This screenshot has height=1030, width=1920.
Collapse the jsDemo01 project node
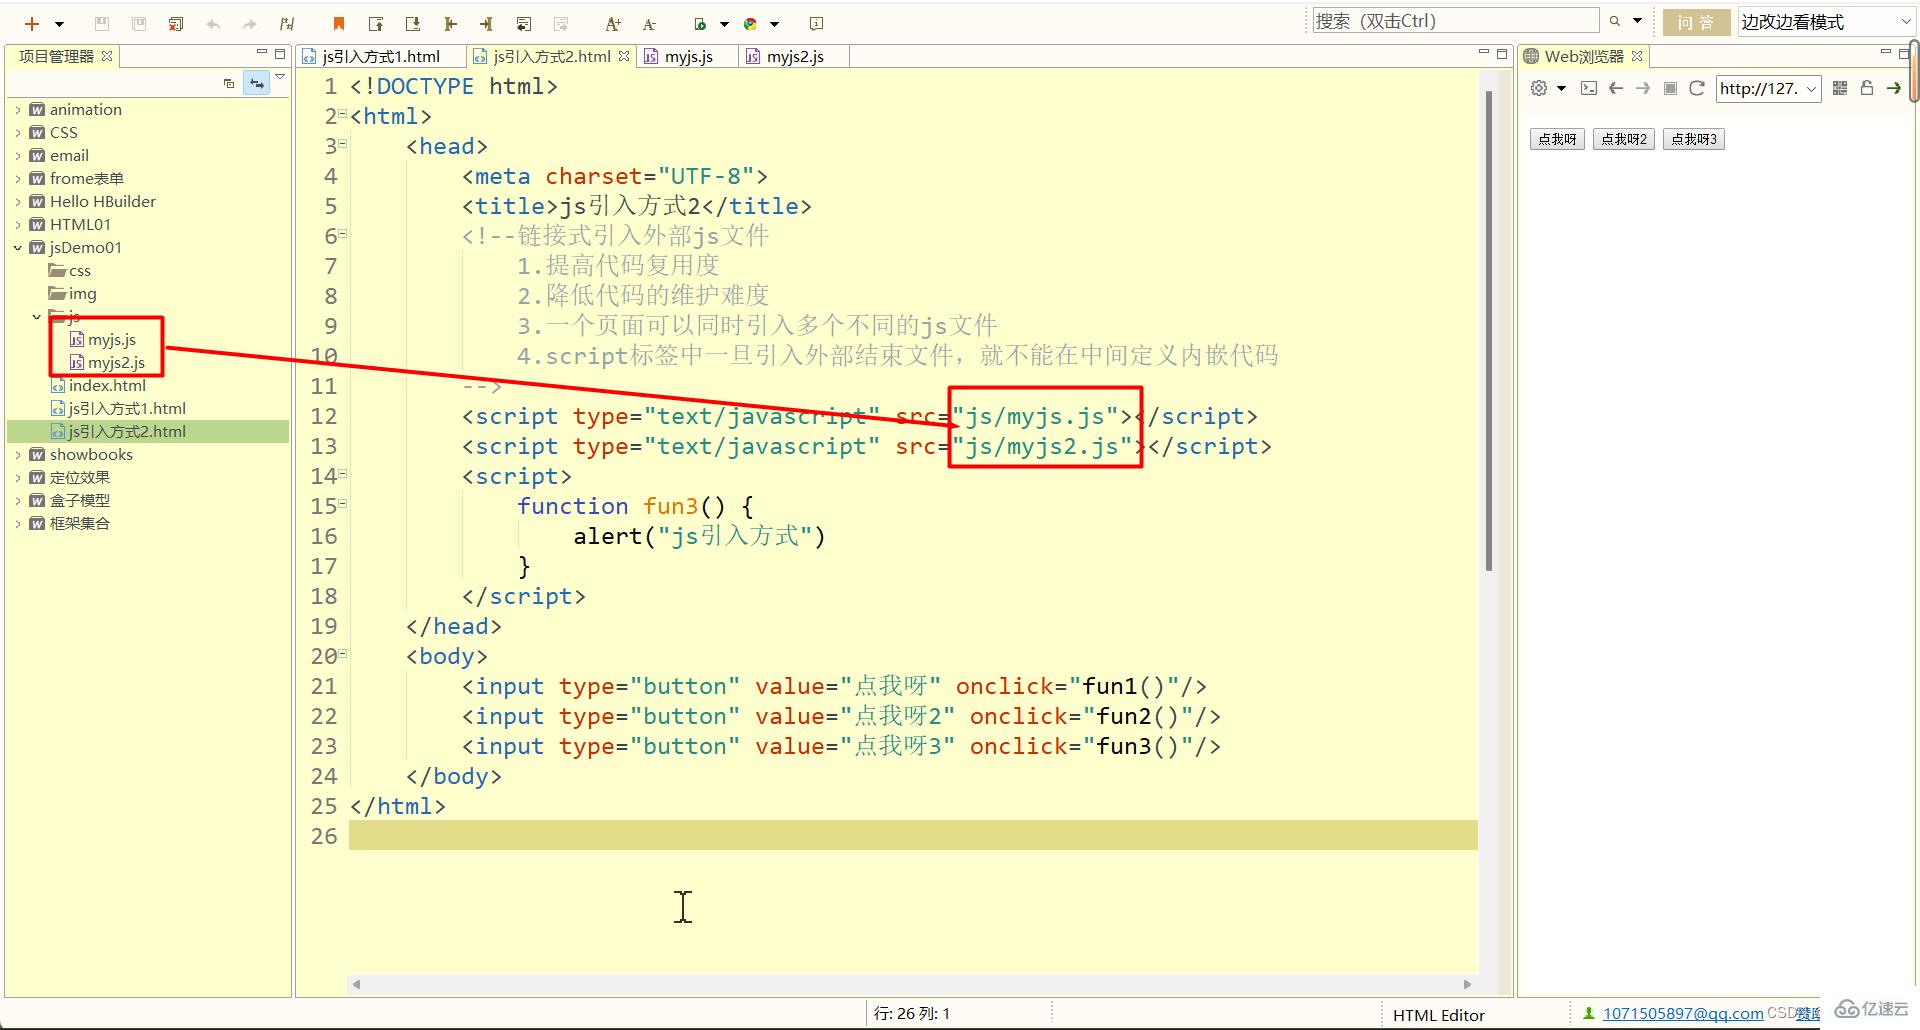coord(18,248)
